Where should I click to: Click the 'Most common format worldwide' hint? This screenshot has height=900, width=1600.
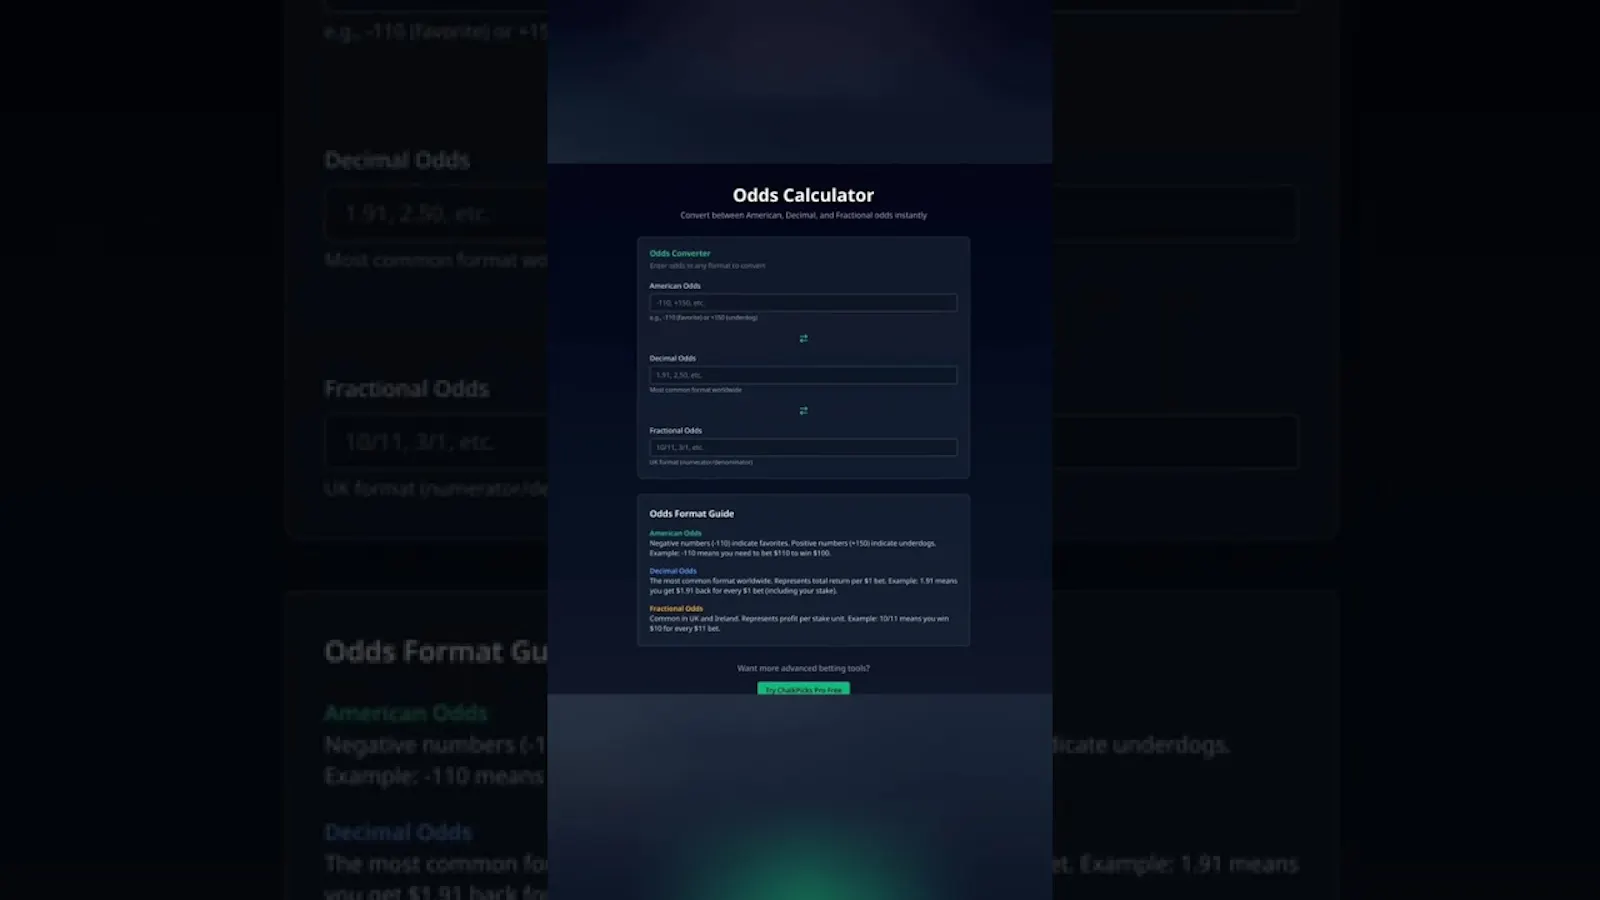pos(696,390)
